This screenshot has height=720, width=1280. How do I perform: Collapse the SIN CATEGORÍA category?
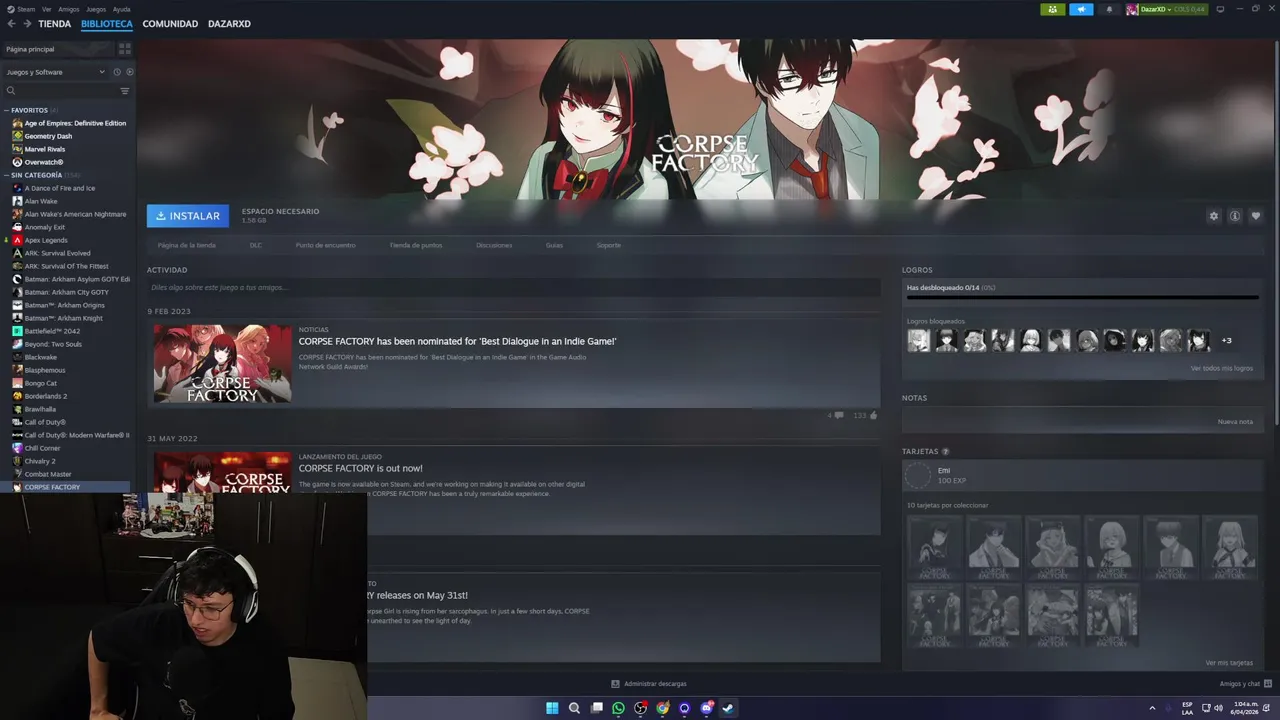click(7, 175)
